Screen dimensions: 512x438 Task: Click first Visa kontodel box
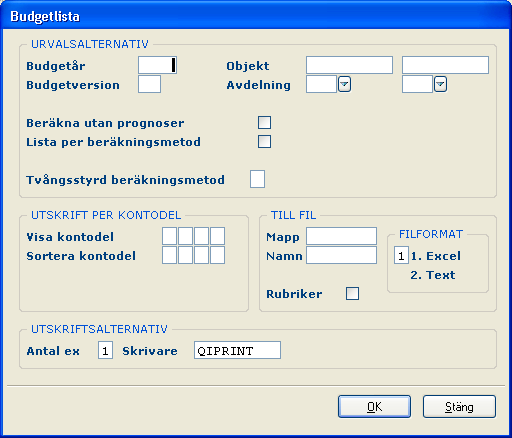[169, 236]
